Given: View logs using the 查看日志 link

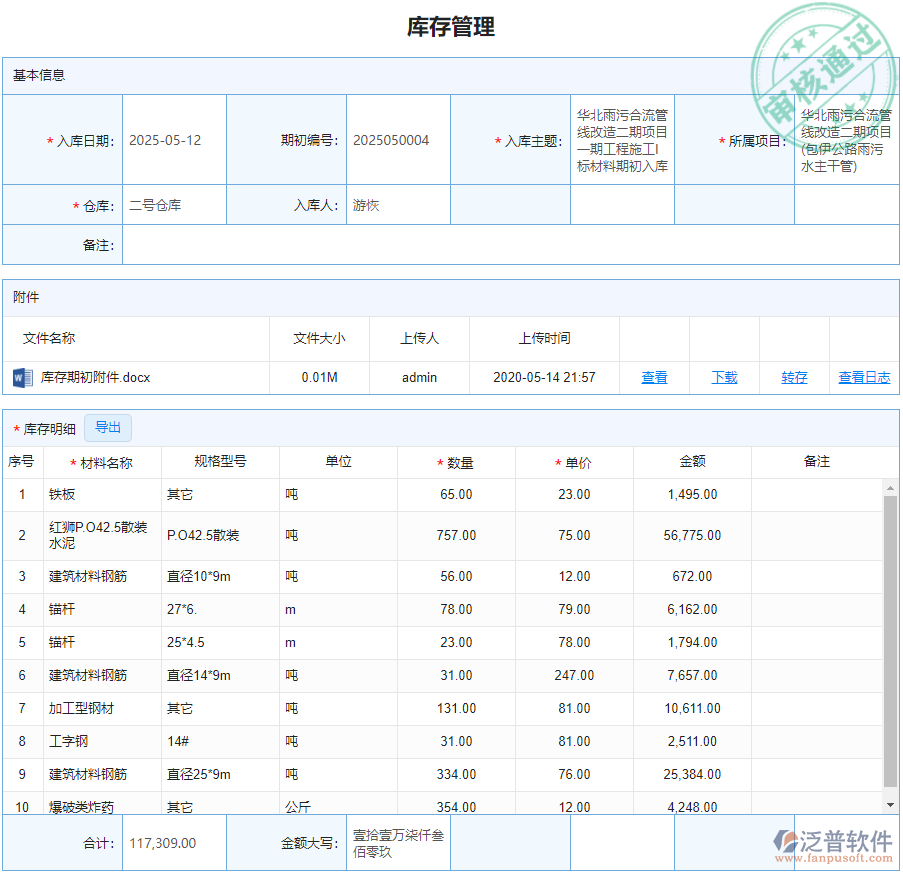Looking at the screenshot, I should point(864,377).
